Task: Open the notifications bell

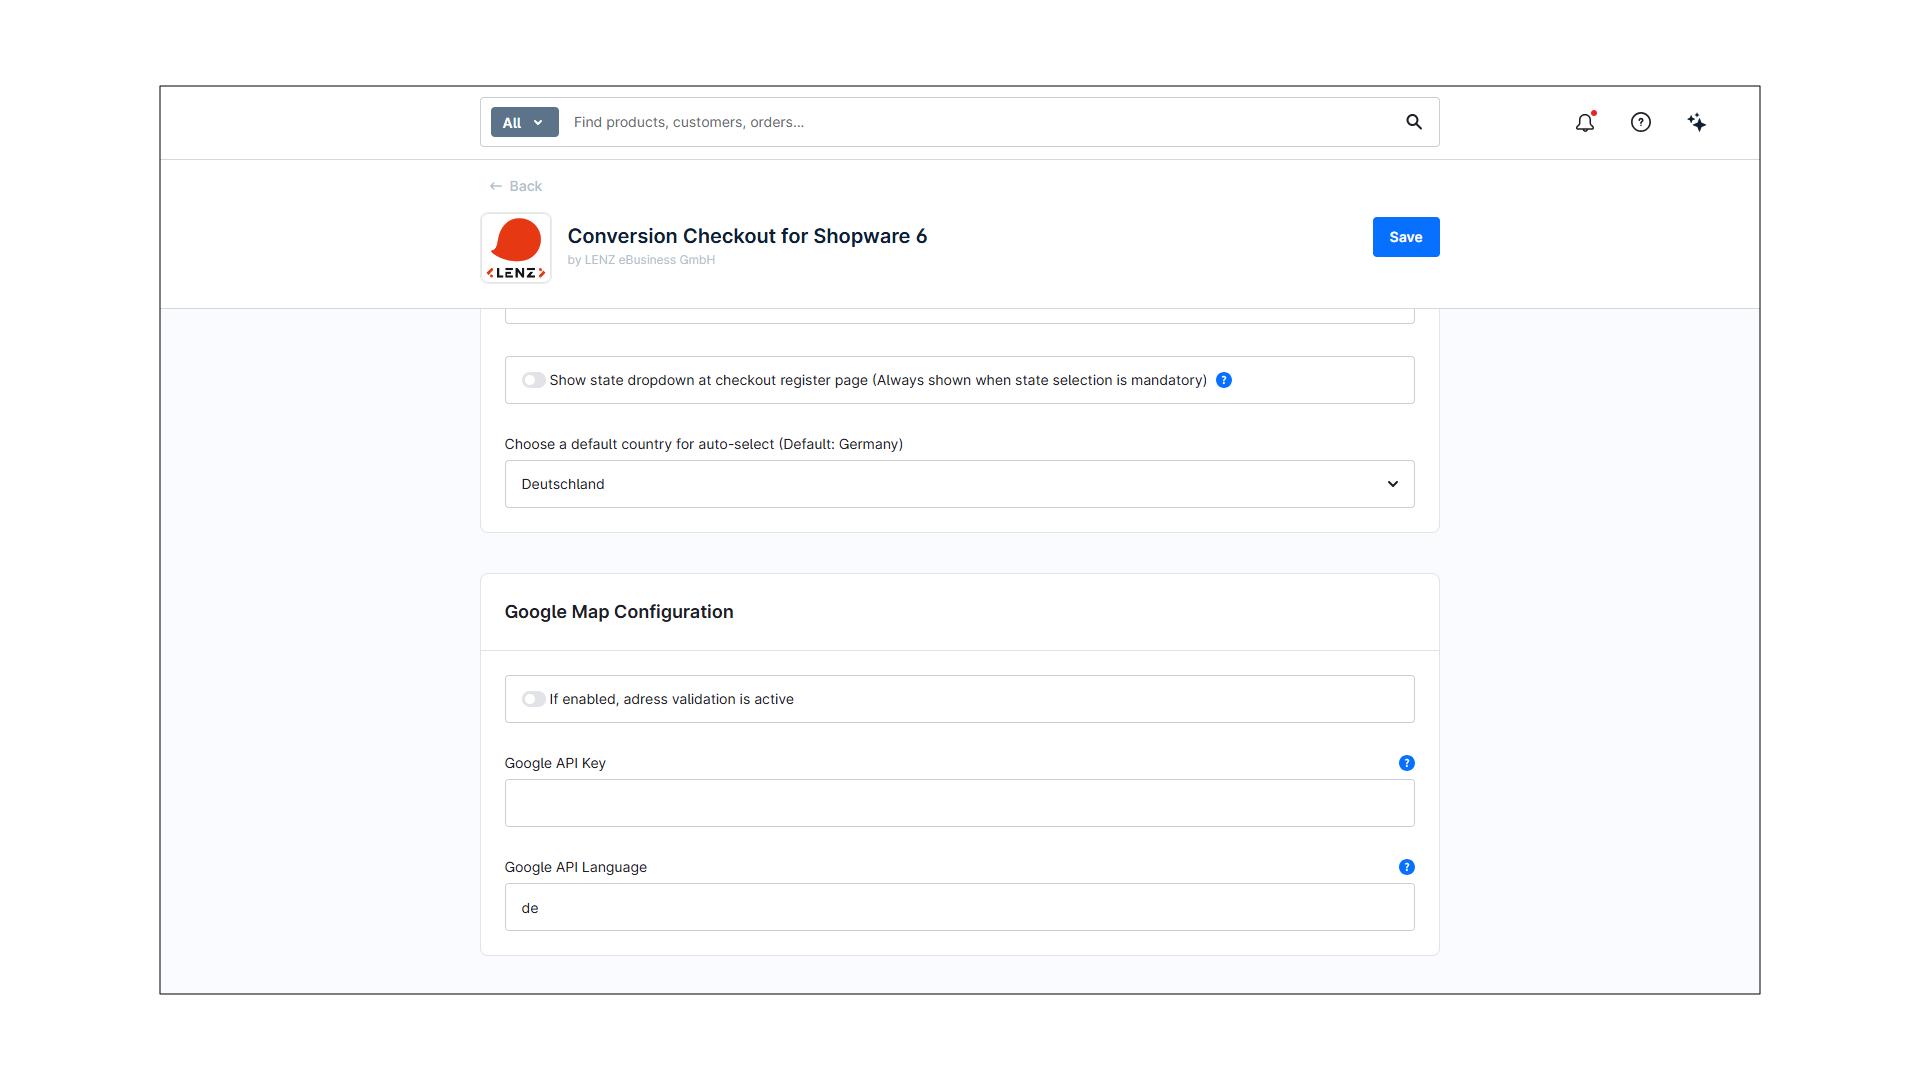Action: pyautogui.click(x=1585, y=122)
